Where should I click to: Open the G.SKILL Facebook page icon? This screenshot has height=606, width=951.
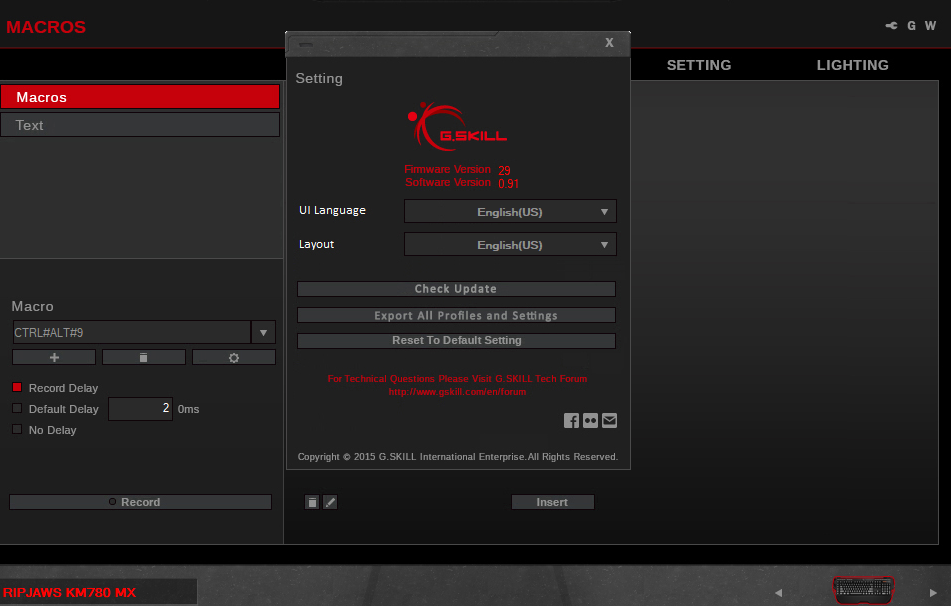(x=571, y=420)
